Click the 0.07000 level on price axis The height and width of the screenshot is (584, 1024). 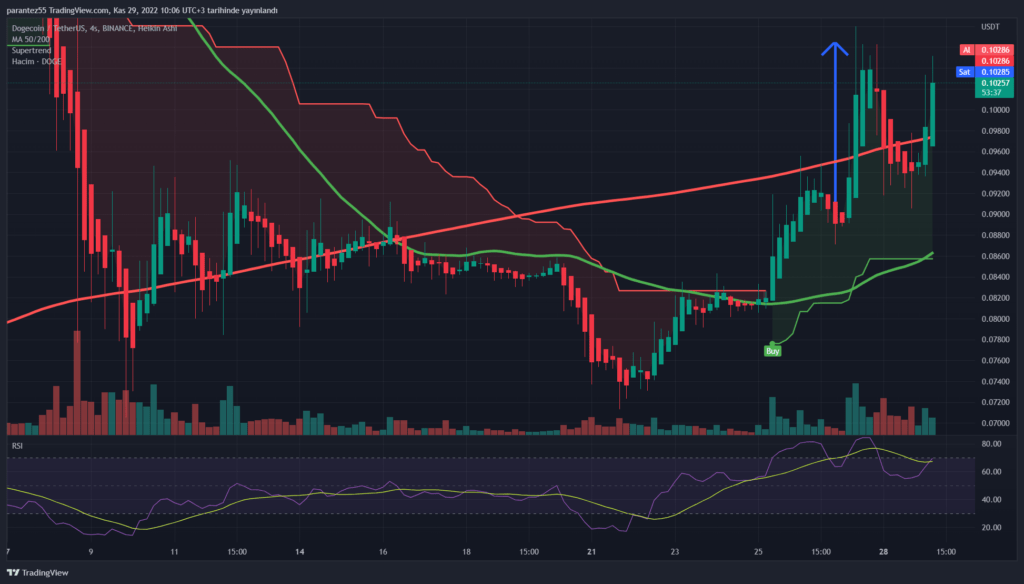click(994, 424)
